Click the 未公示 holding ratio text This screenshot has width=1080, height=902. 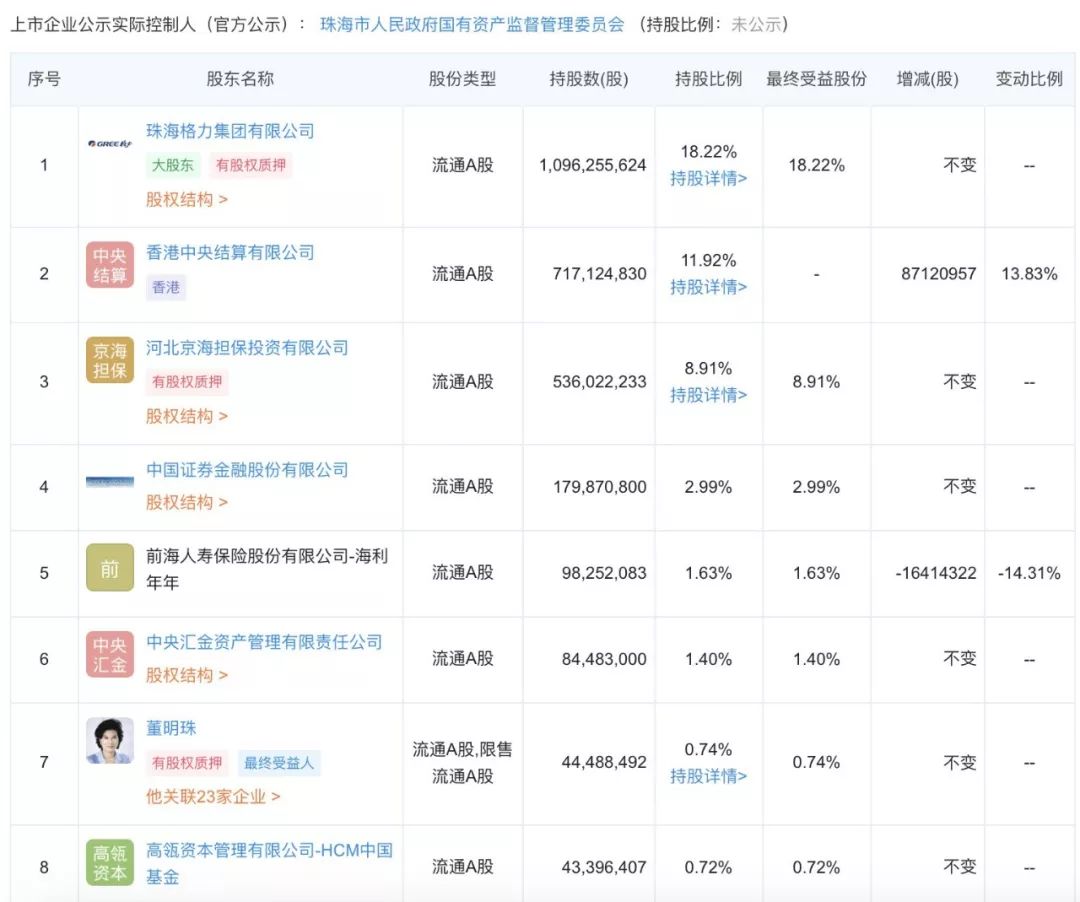point(756,24)
